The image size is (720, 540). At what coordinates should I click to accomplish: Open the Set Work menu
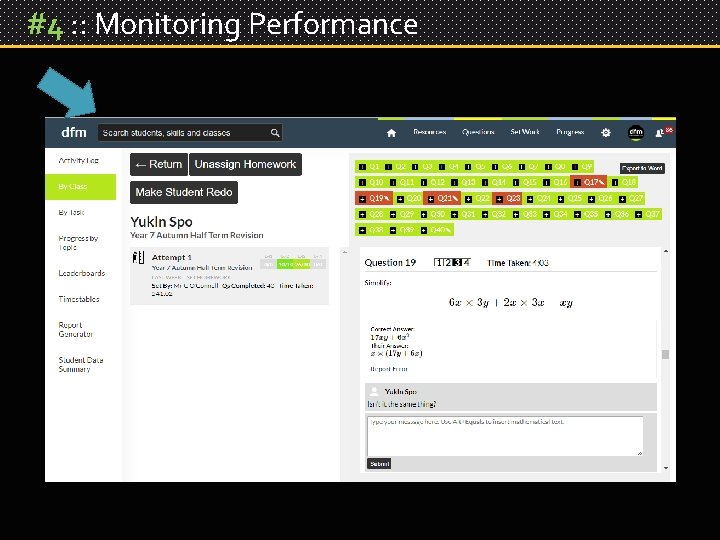click(525, 132)
